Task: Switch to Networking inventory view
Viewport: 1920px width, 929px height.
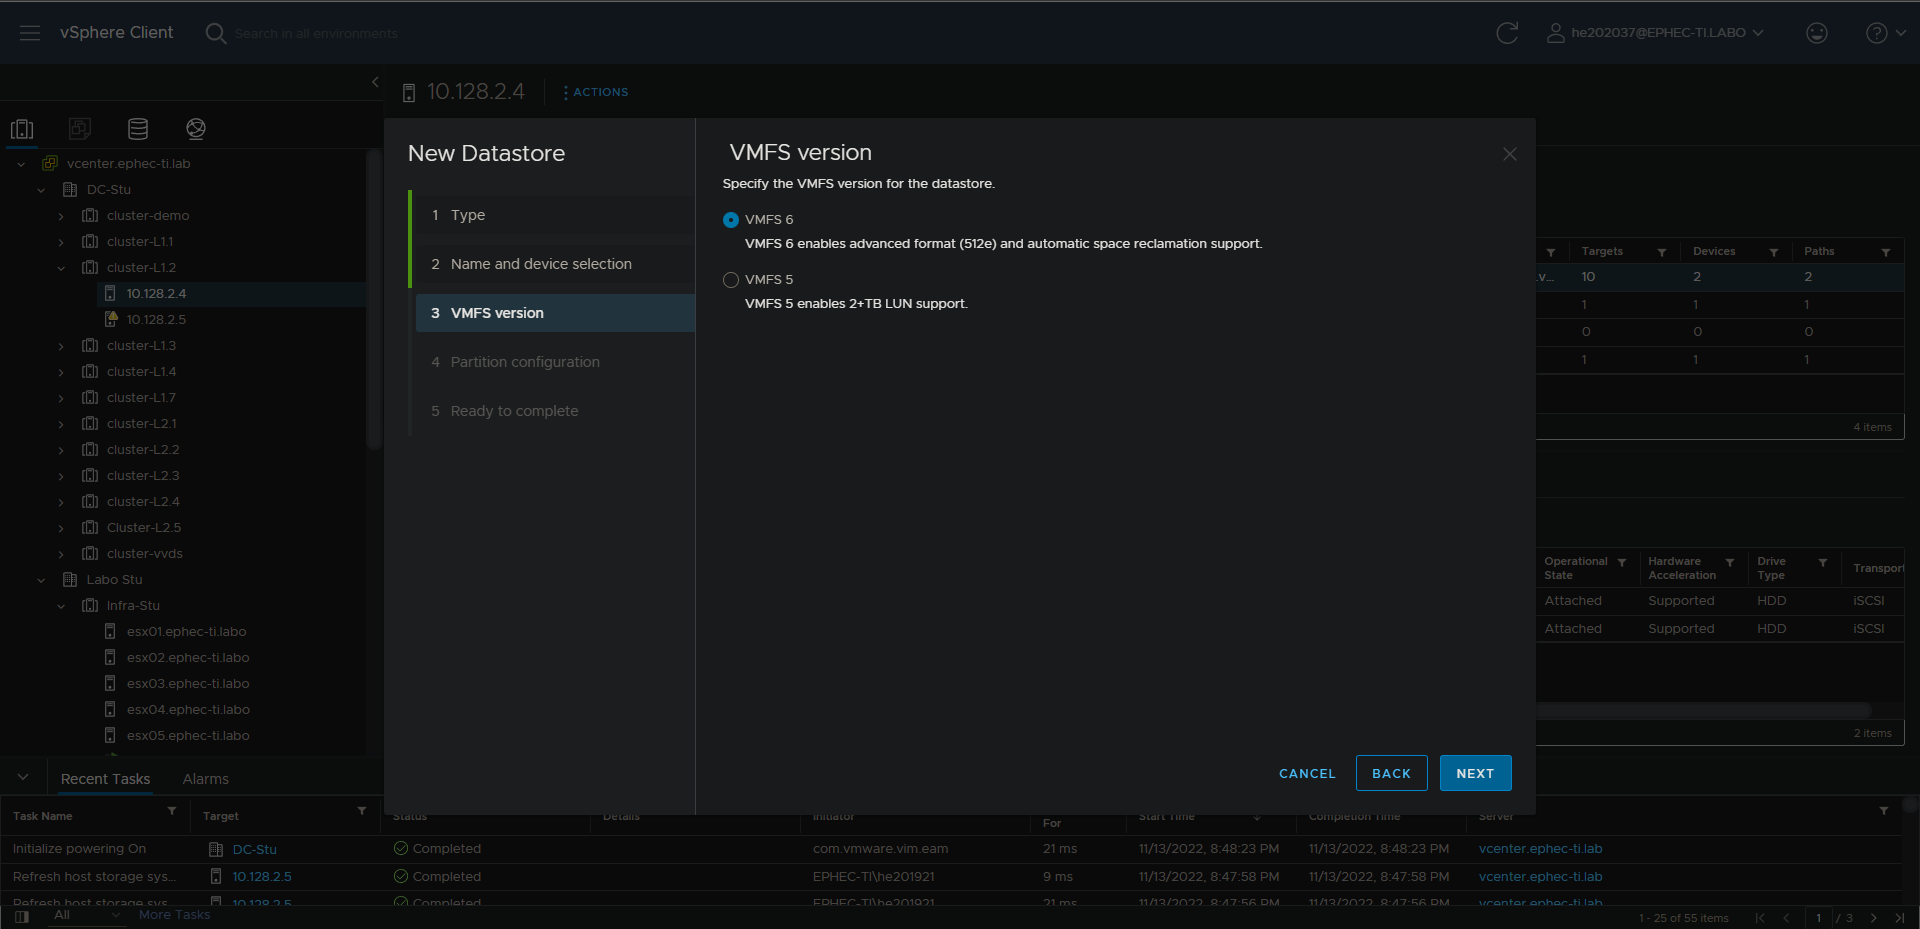Action: (x=196, y=128)
